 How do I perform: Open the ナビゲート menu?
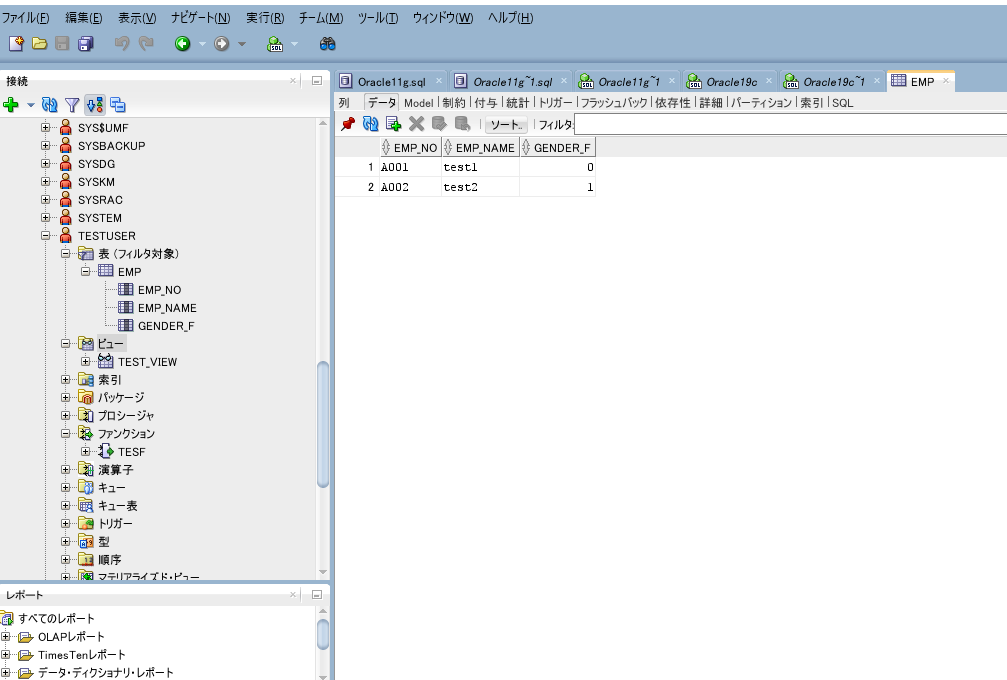point(201,18)
